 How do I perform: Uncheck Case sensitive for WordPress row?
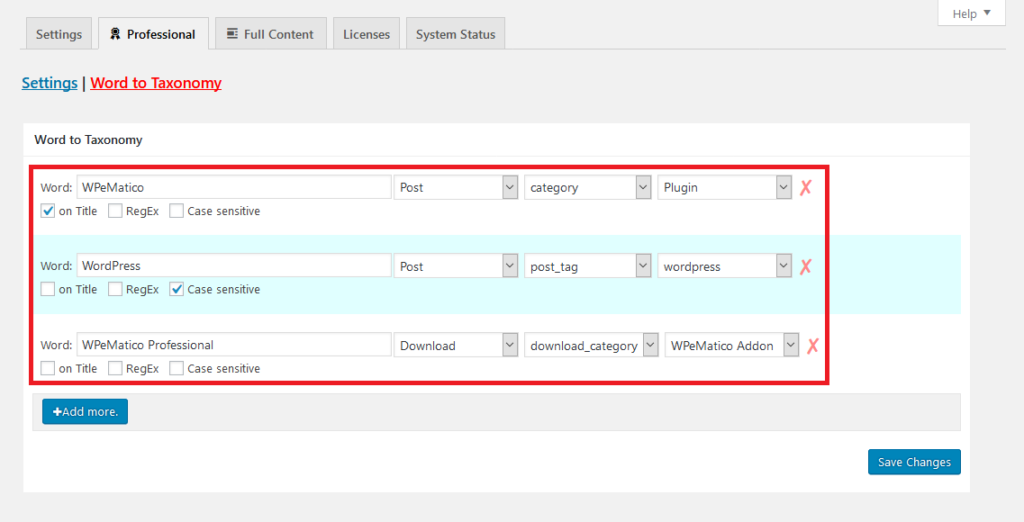point(176,289)
